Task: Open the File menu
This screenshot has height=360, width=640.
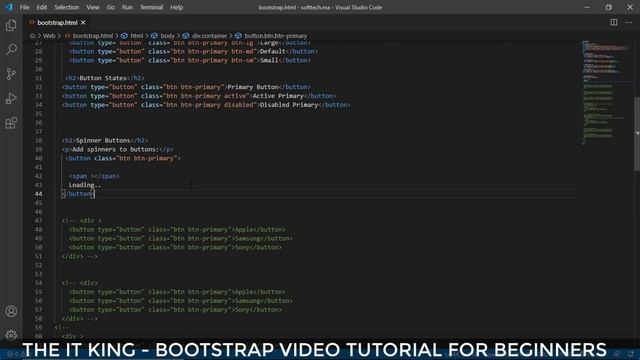Action: (x=24, y=7)
